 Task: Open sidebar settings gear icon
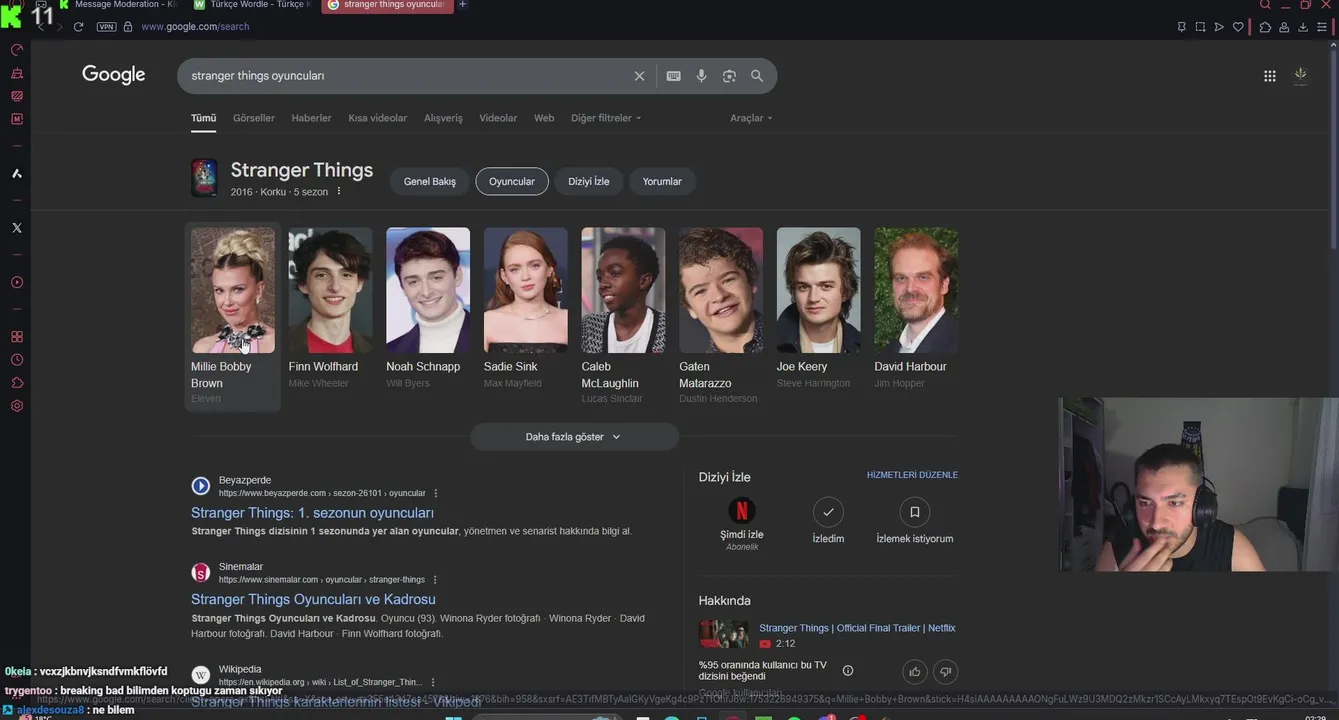click(16, 406)
